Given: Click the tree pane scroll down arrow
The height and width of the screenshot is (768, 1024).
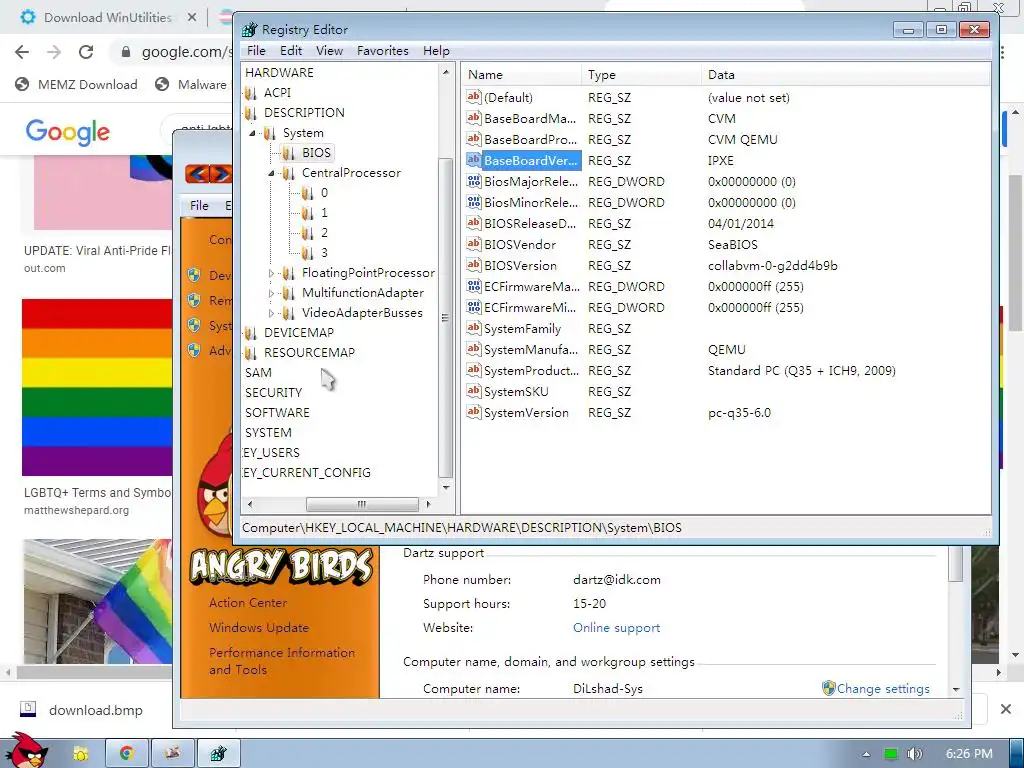Looking at the screenshot, I should pos(446,487).
